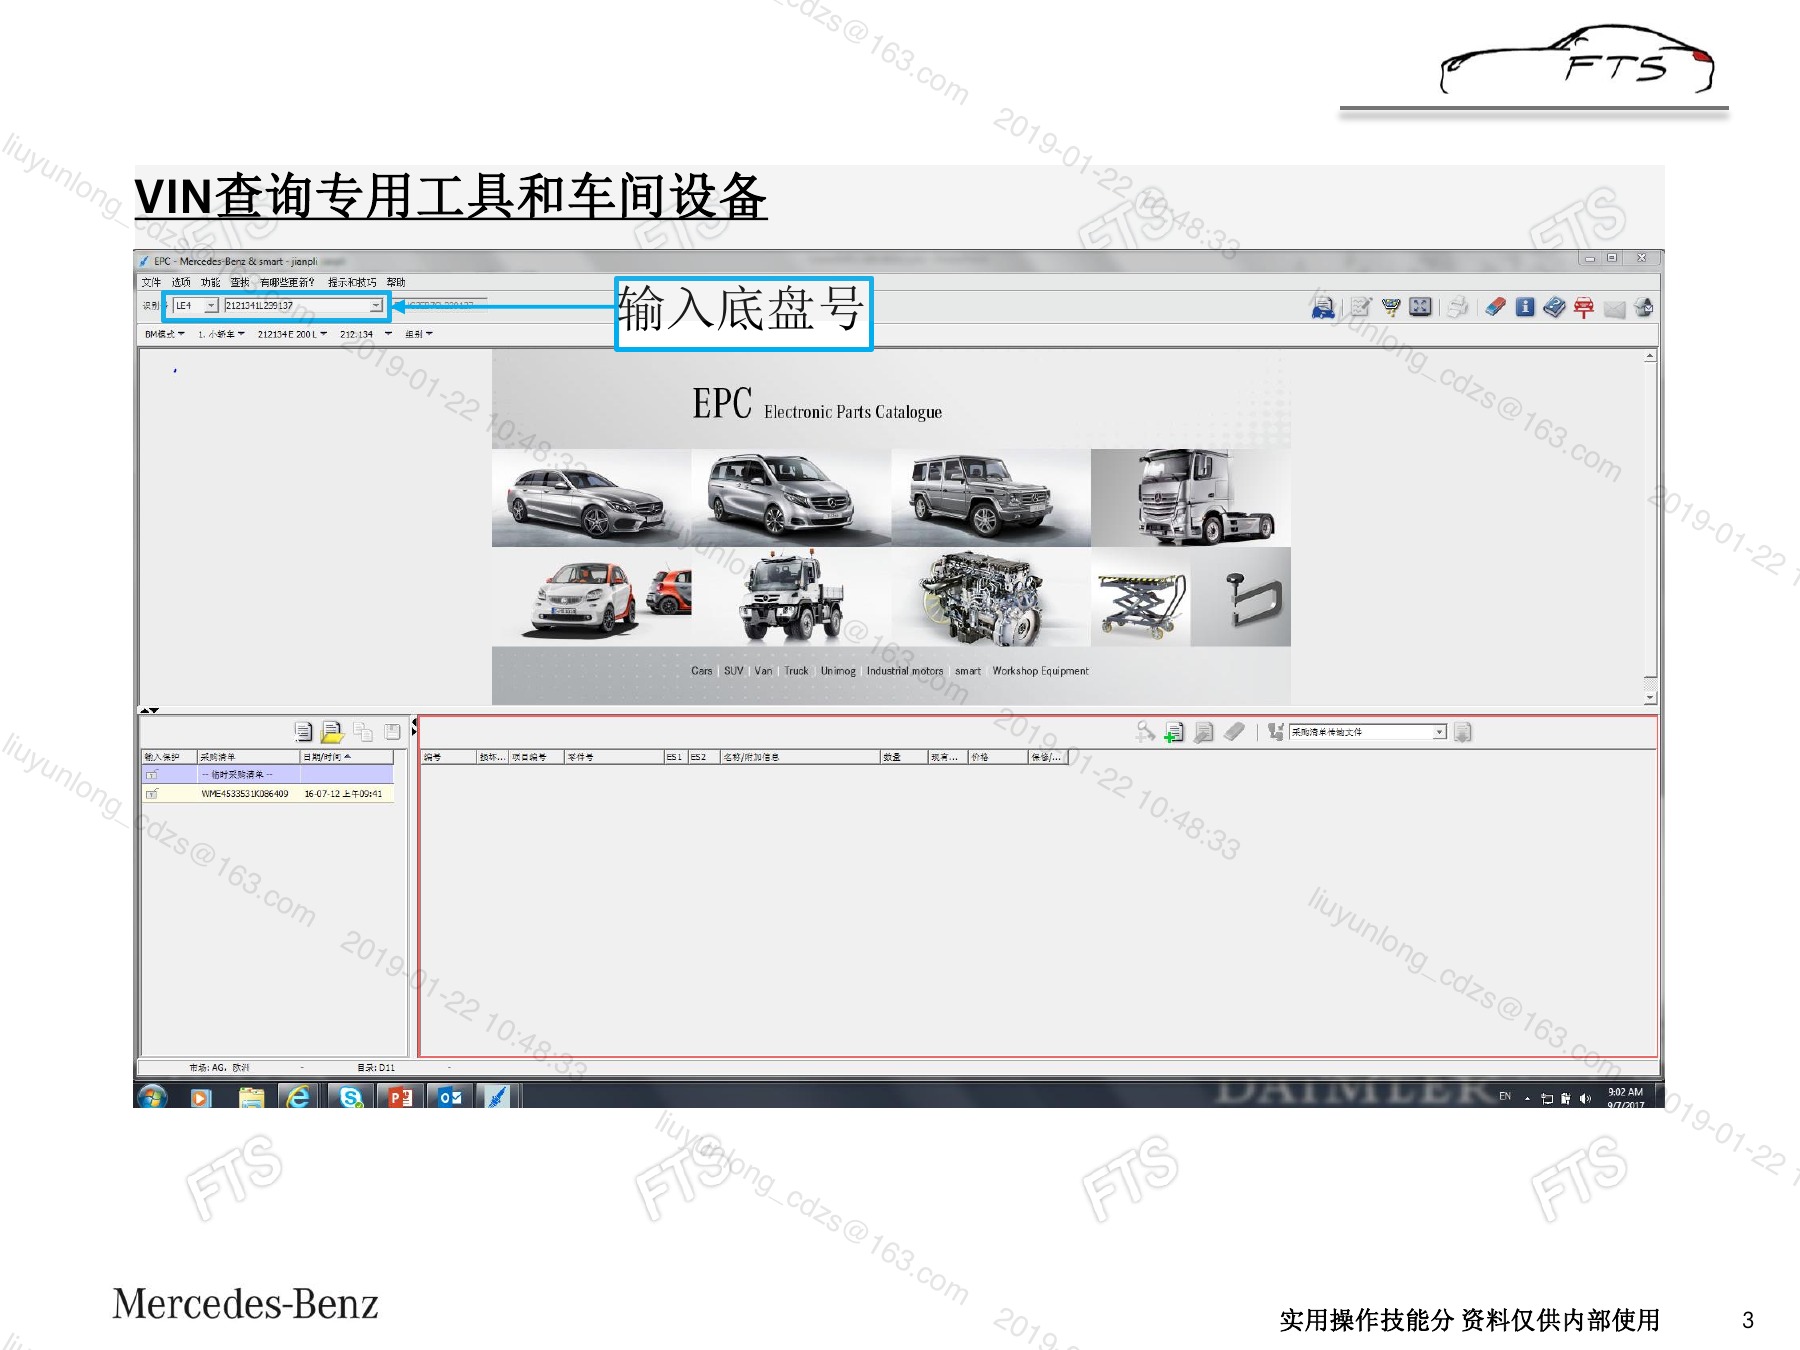Click the 名称/附加信息 column header
This screenshot has width=1800, height=1350.
pyautogui.click(x=799, y=757)
